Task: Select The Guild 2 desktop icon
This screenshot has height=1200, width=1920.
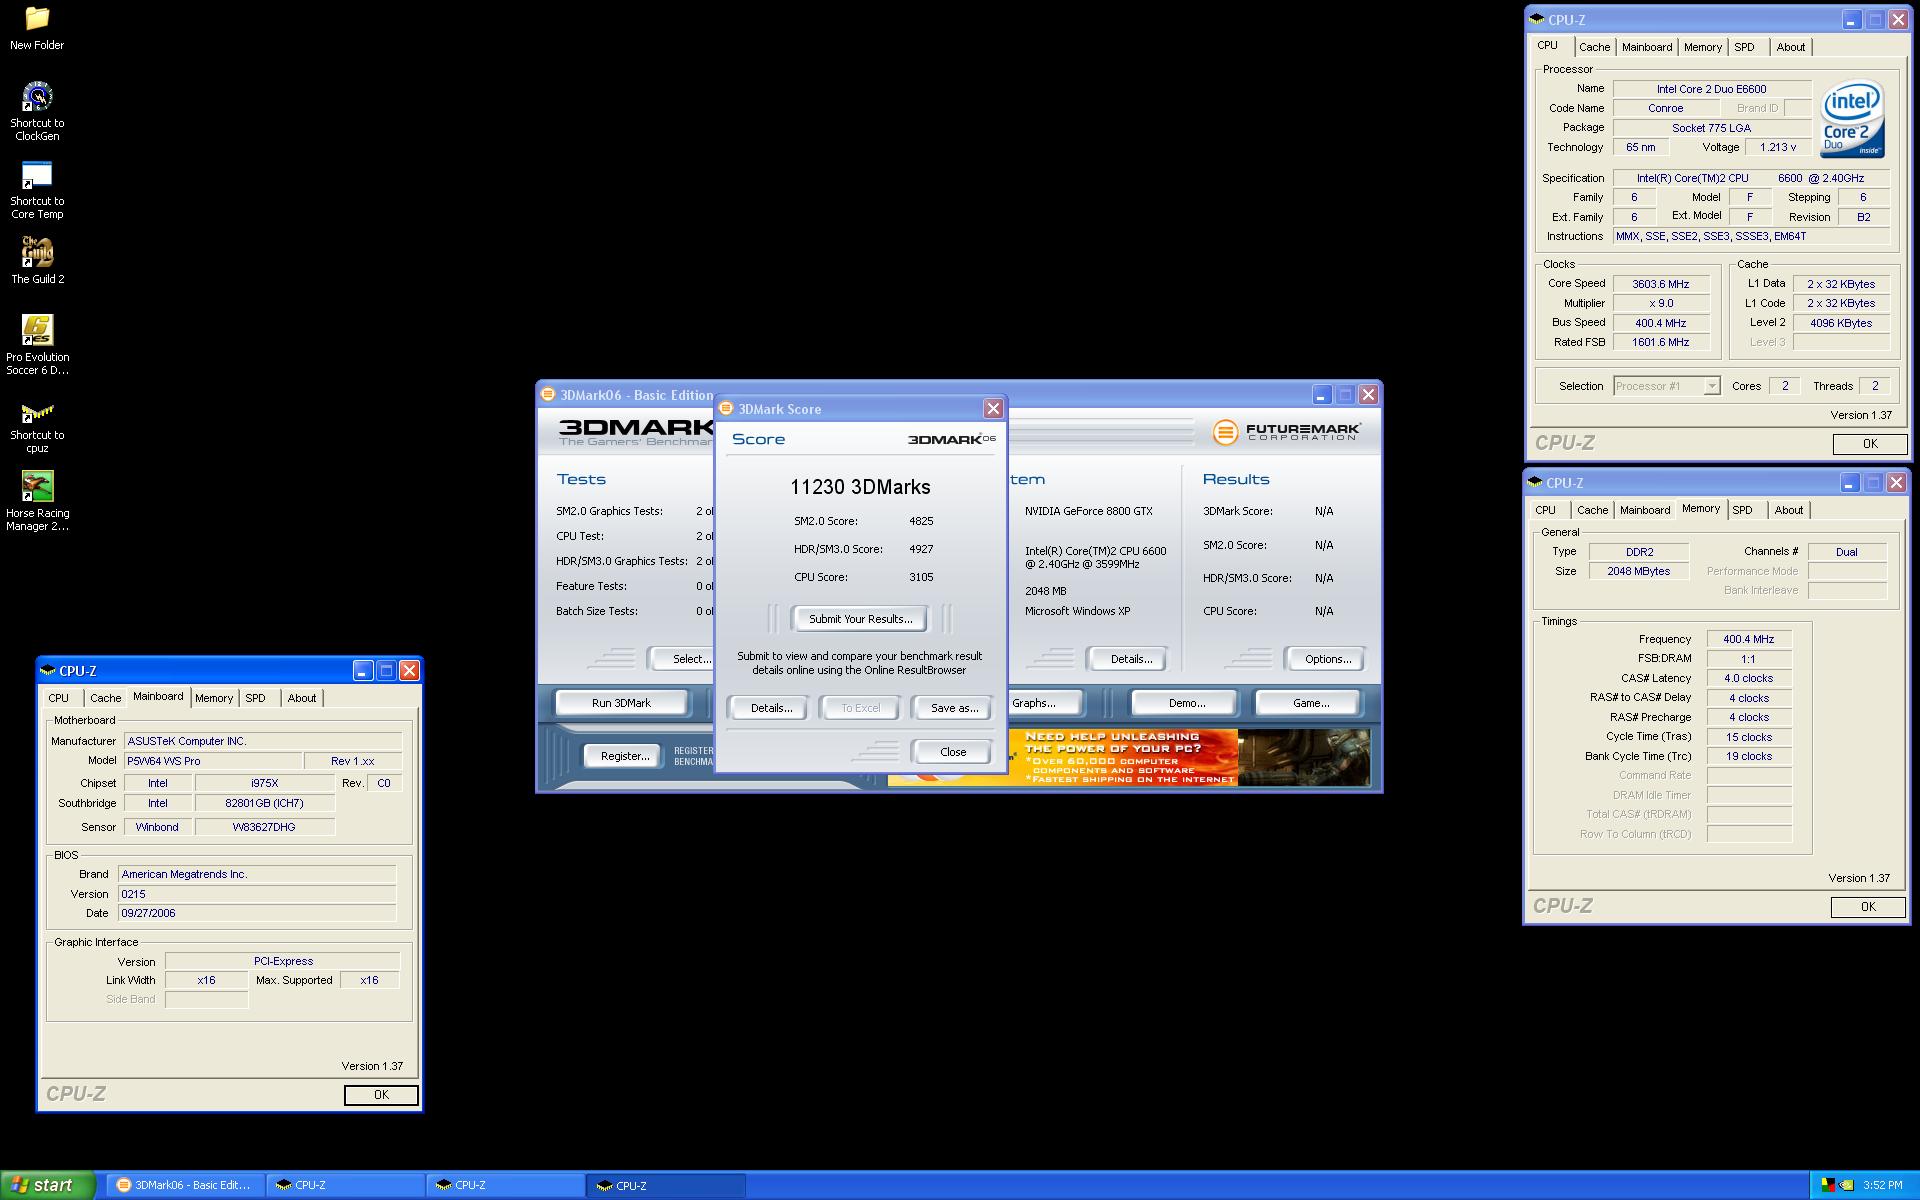Action: 37,260
